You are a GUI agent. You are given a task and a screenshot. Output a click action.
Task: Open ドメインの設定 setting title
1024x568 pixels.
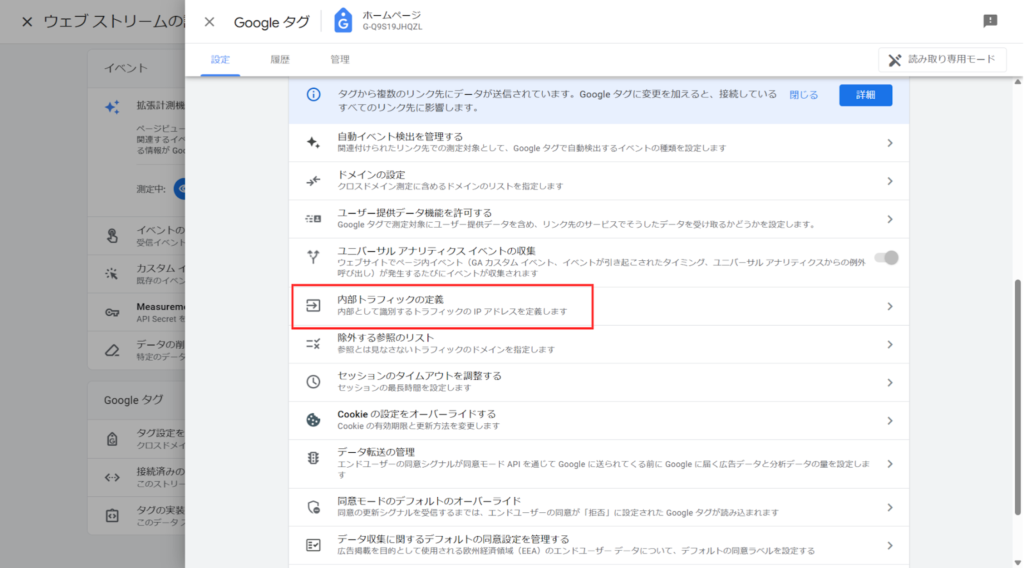pos(371,174)
